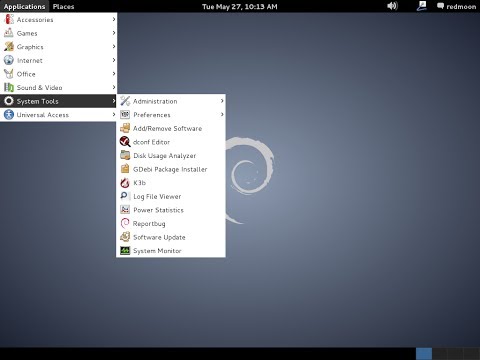Click the Sound & Video icon
The height and width of the screenshot is (360, 480).
(9, 87)
